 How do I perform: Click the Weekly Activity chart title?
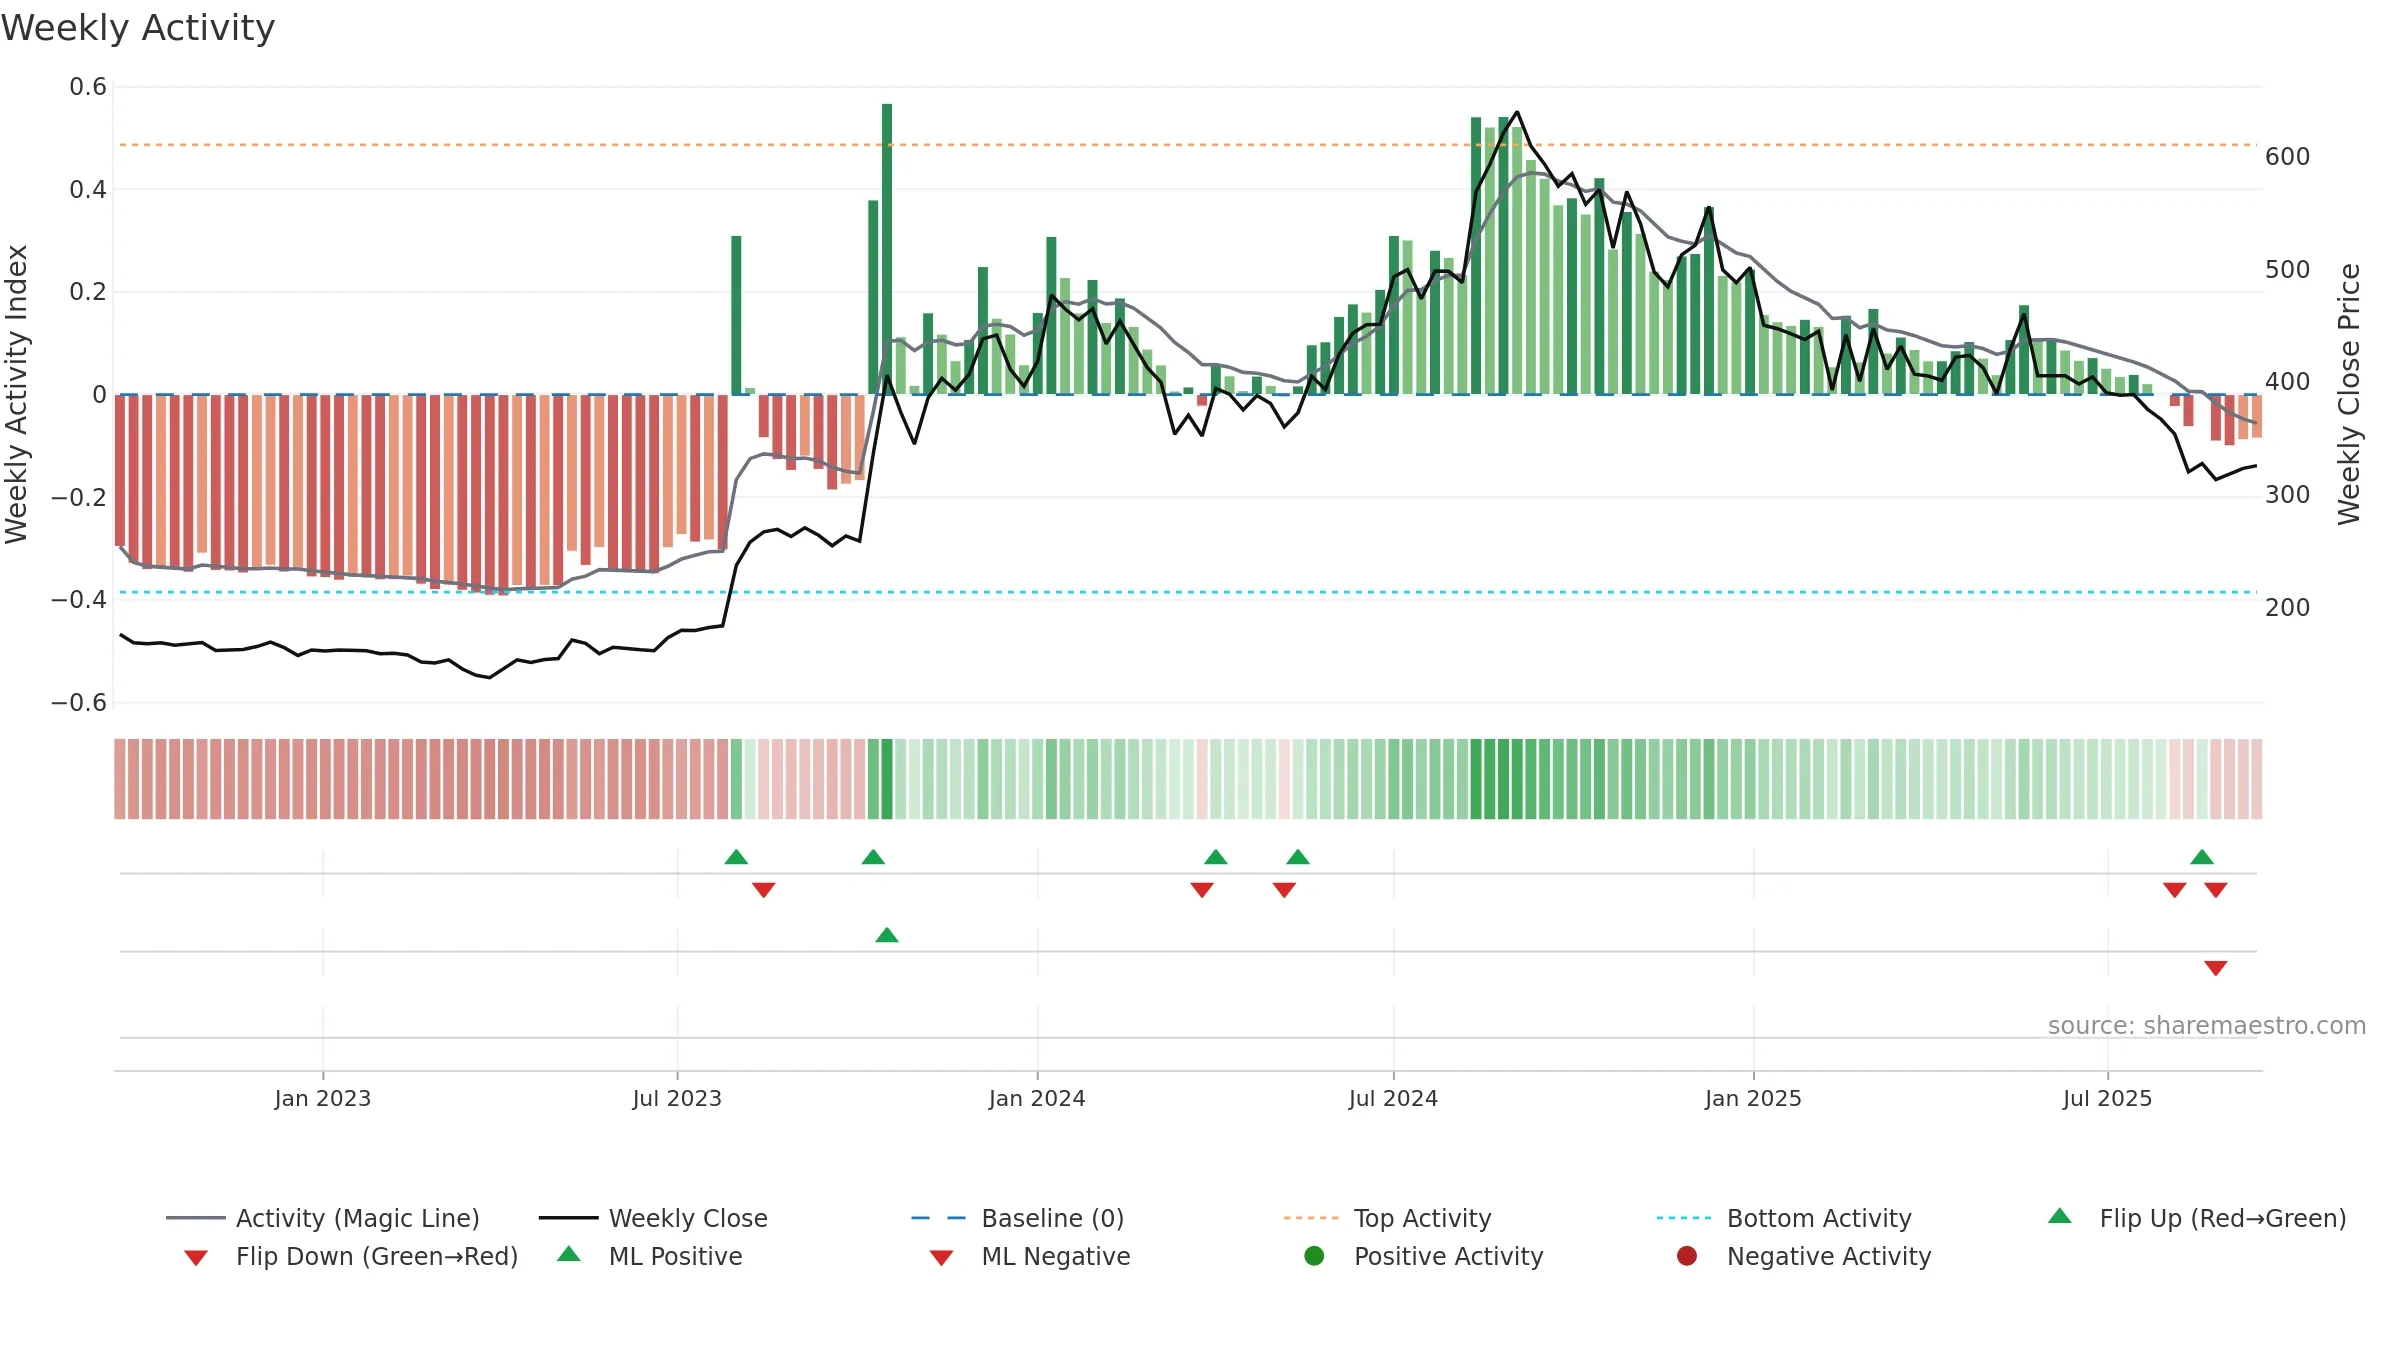coord(138,28)
